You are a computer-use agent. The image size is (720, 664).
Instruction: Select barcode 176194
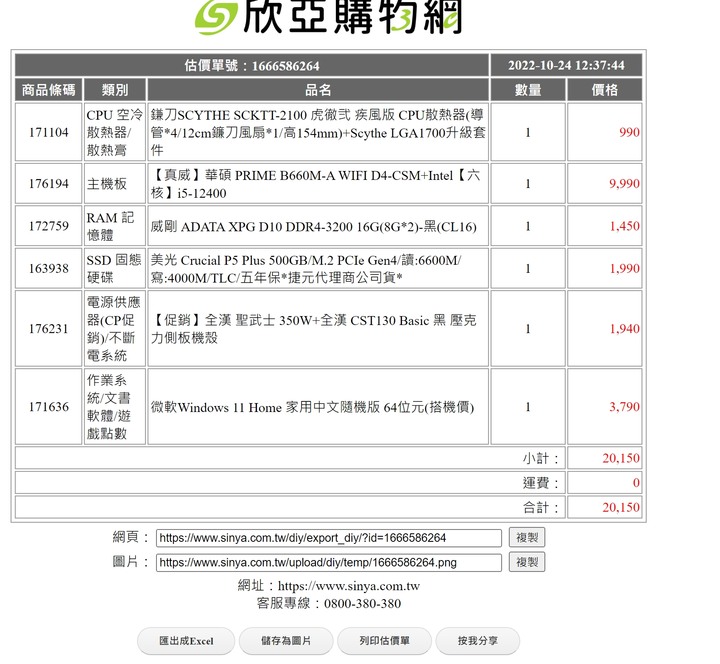pos(49,184)
